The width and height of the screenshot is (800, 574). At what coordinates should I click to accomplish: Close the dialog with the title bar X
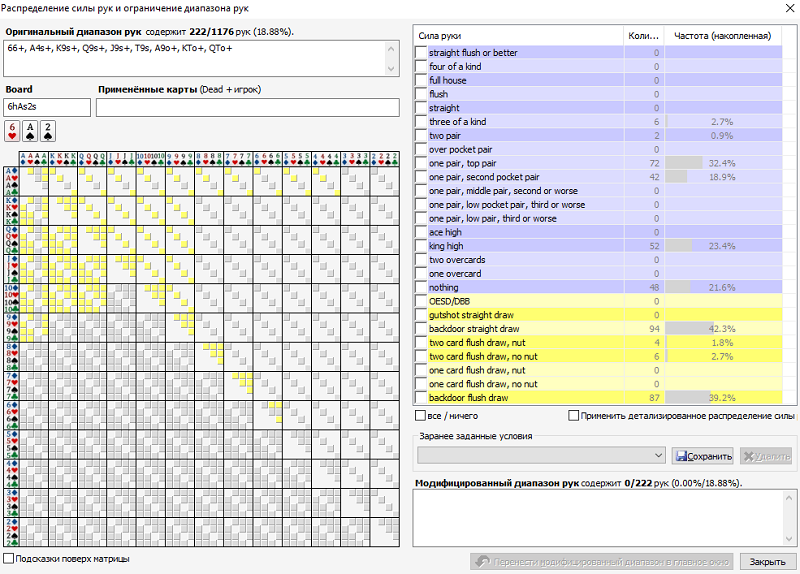click(x=785, y=9)
